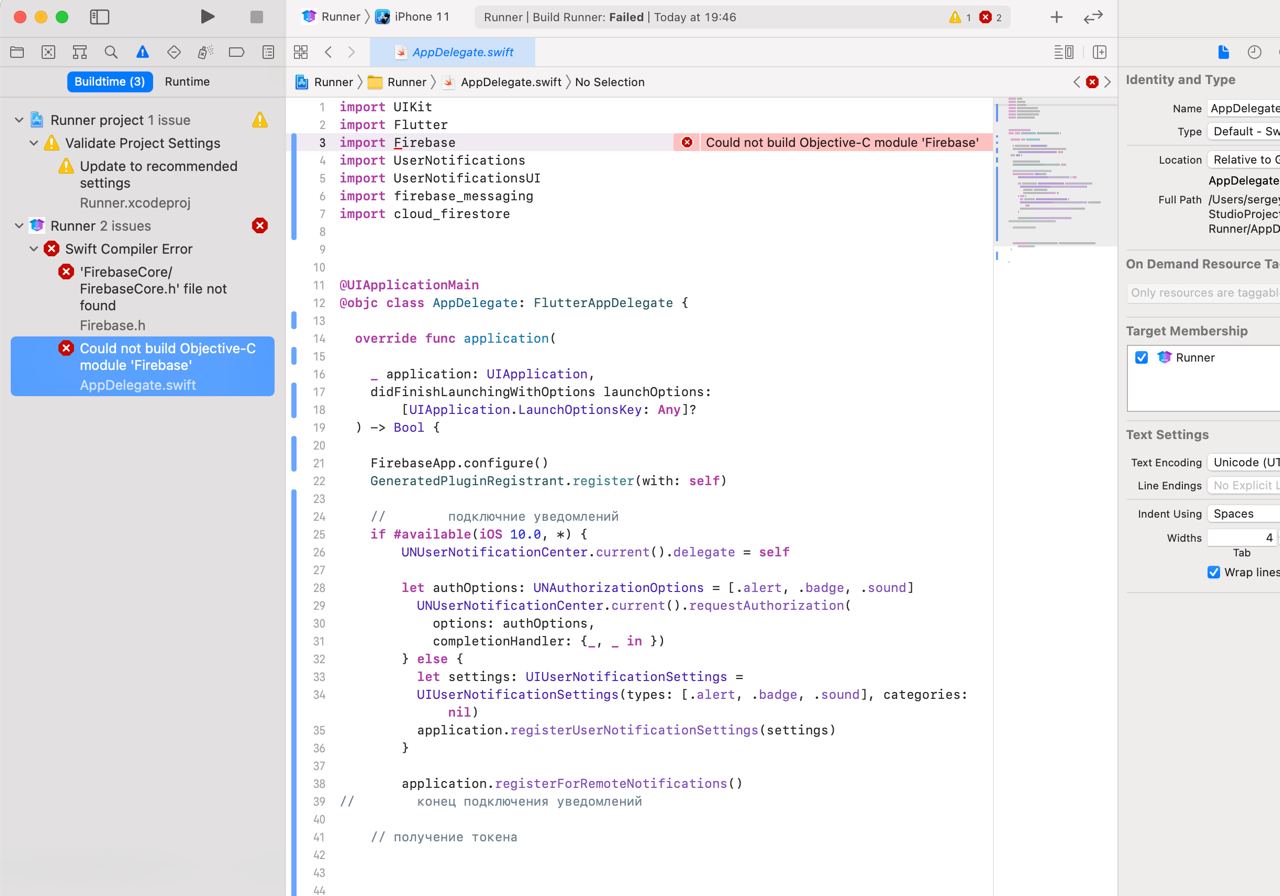Open the Location dropdown
The width and height of the screenshot is (1280, 896).
1243,159
